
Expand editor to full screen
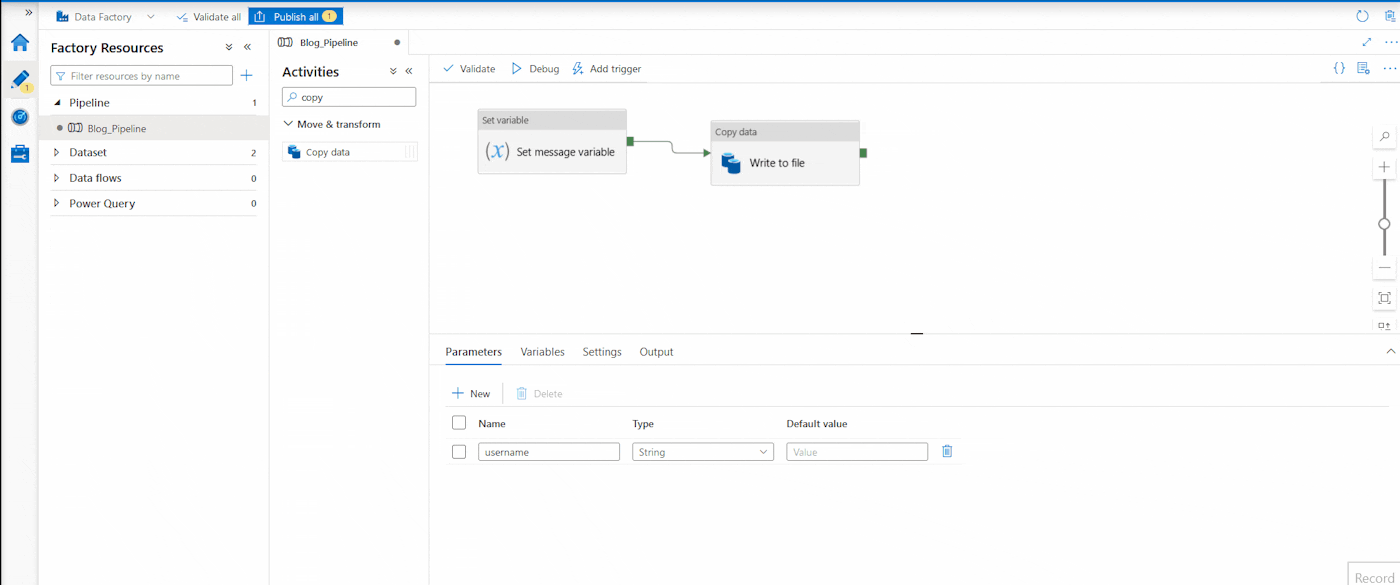(1367, 42)
